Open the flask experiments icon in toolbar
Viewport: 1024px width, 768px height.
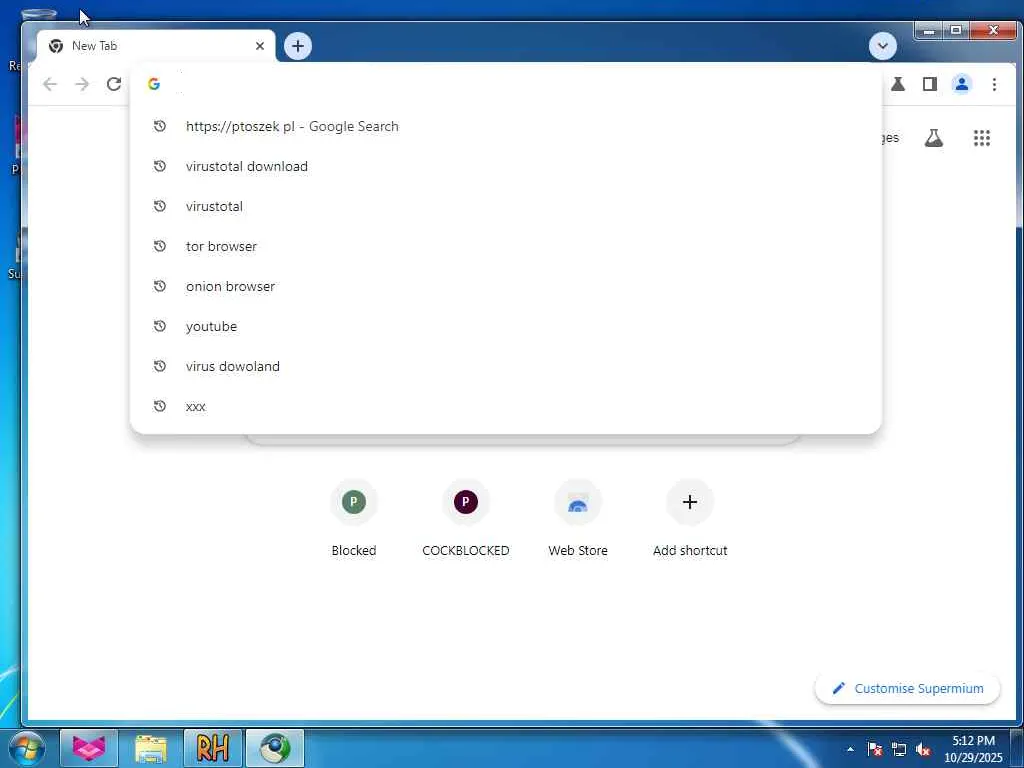pyautogui.click(x=898, y=84)
